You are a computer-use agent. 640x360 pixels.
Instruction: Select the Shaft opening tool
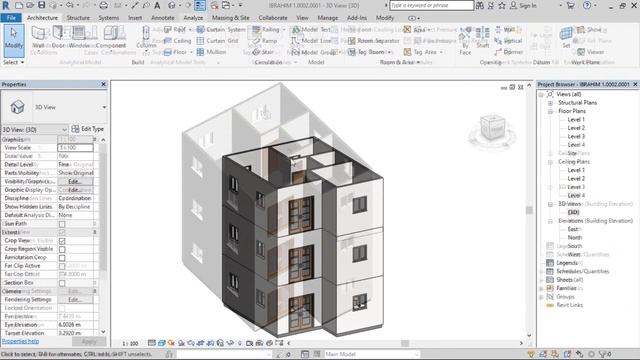click(483, 38)
